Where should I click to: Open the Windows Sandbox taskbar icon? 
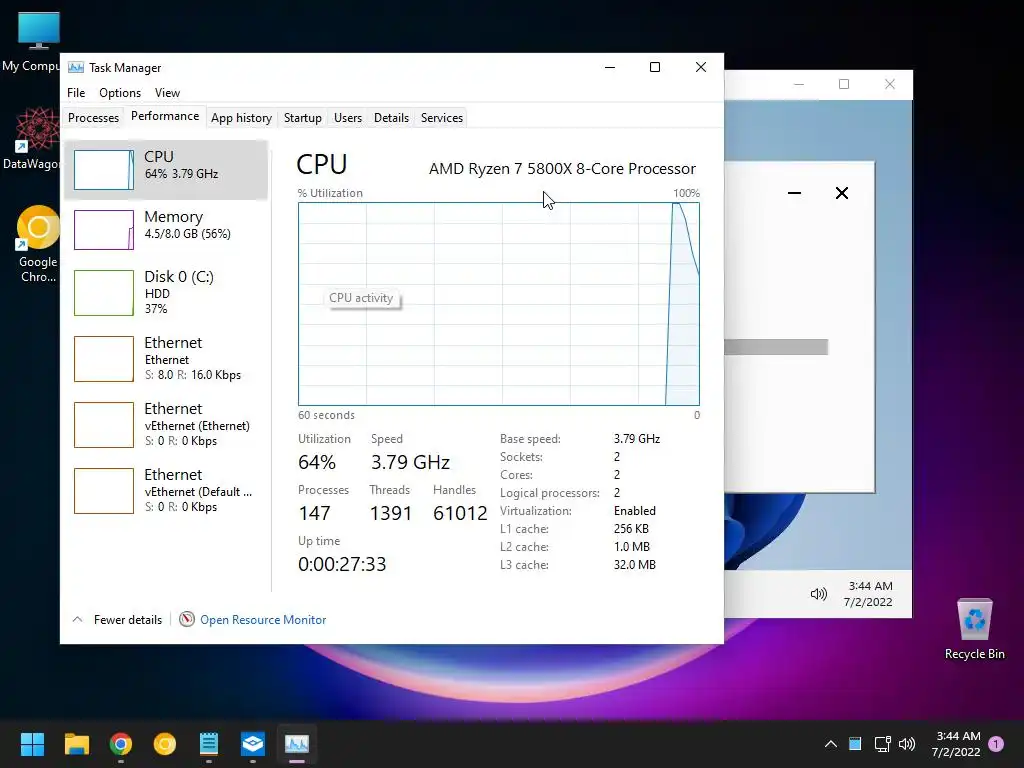click(253, 744)
